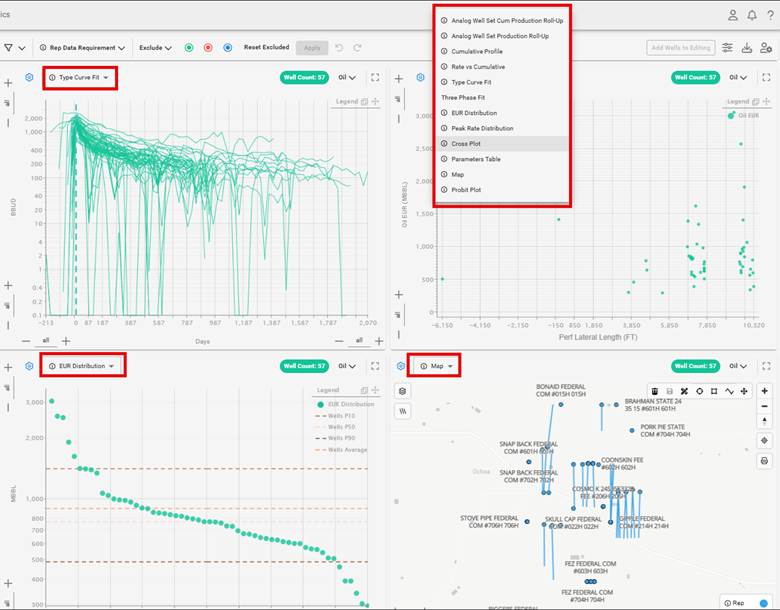Zoom in on the map
Screen dimensions: 780x610
pyautogui.click(x=765, y=390)
